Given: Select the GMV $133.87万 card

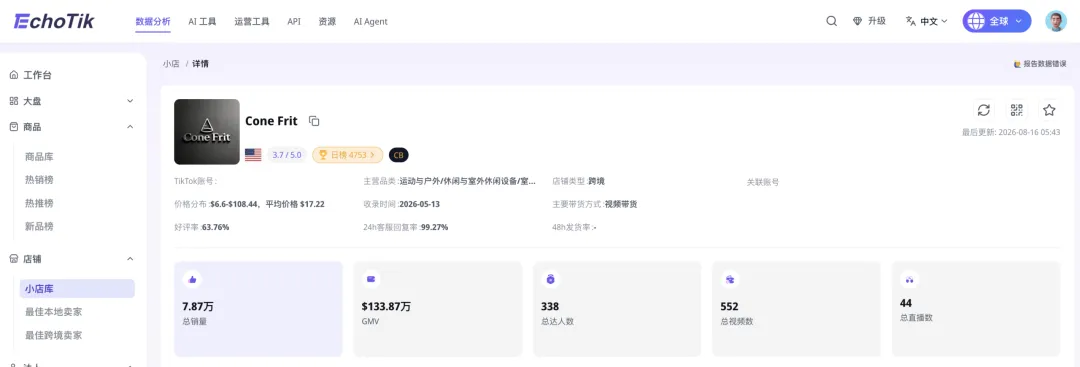Looking at the screenshot, I should 437,309.
